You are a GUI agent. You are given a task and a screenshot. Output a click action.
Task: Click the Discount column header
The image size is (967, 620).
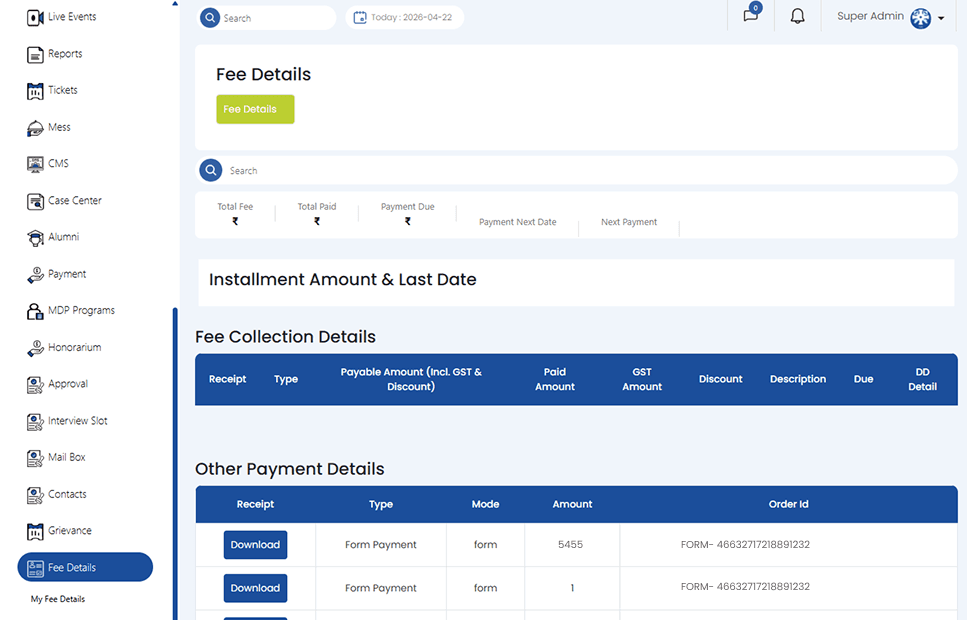(720, 379)
